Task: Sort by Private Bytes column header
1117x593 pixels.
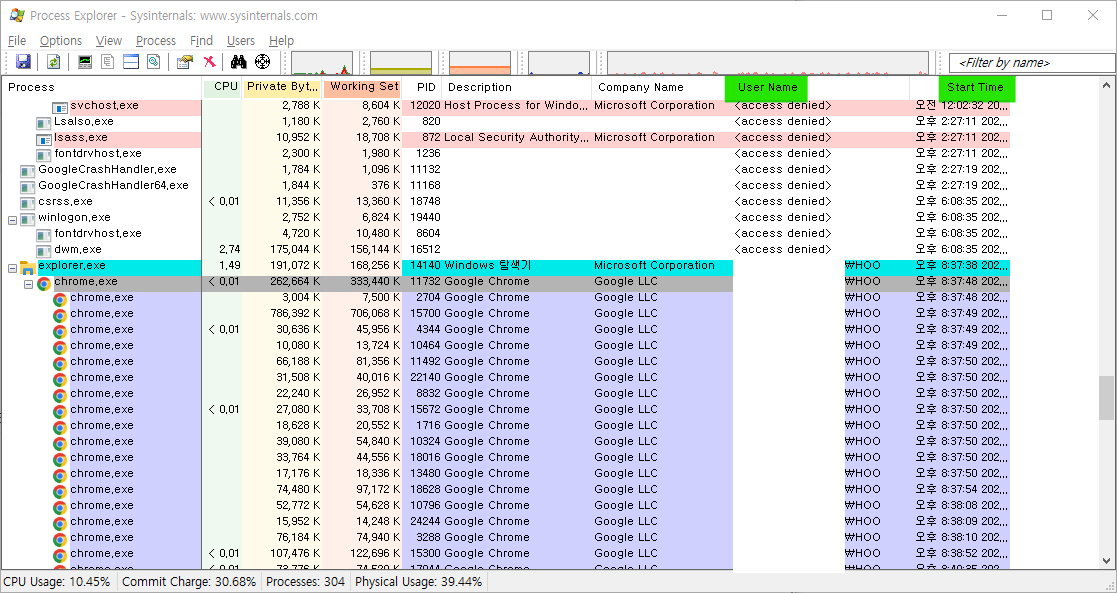Action: pos(283,88)
